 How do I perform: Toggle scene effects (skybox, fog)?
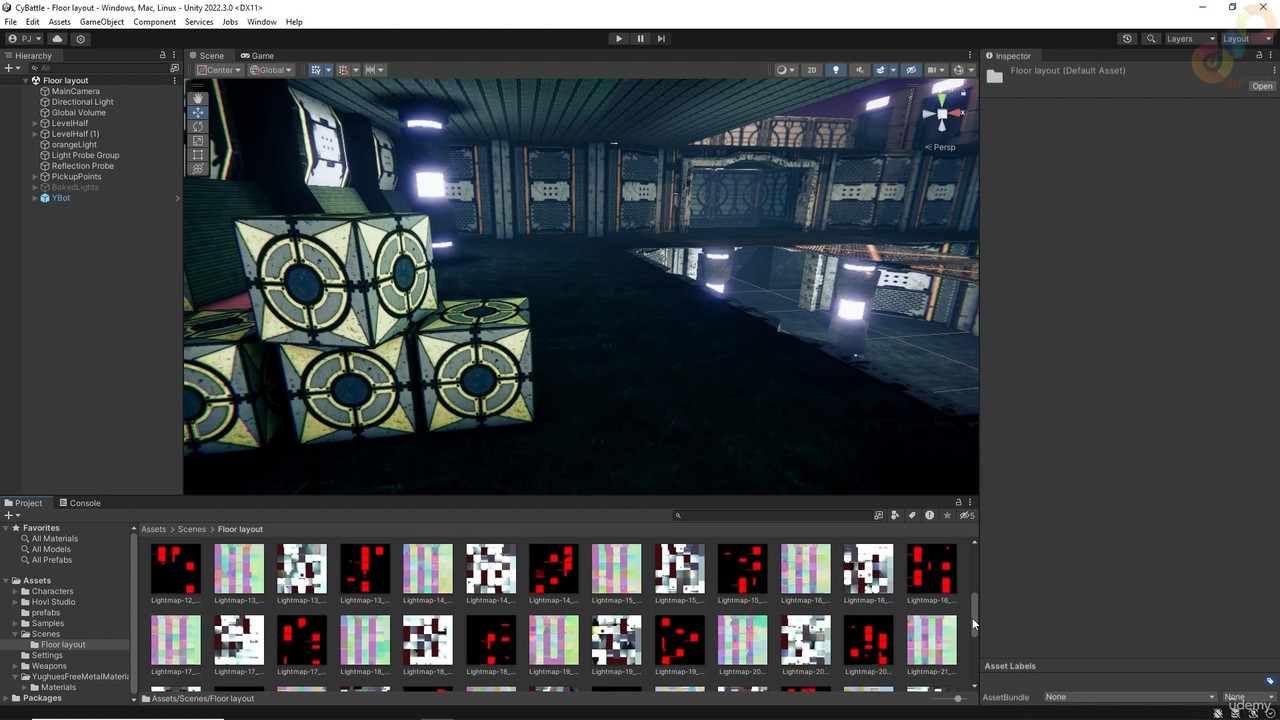tap(883, 70)
